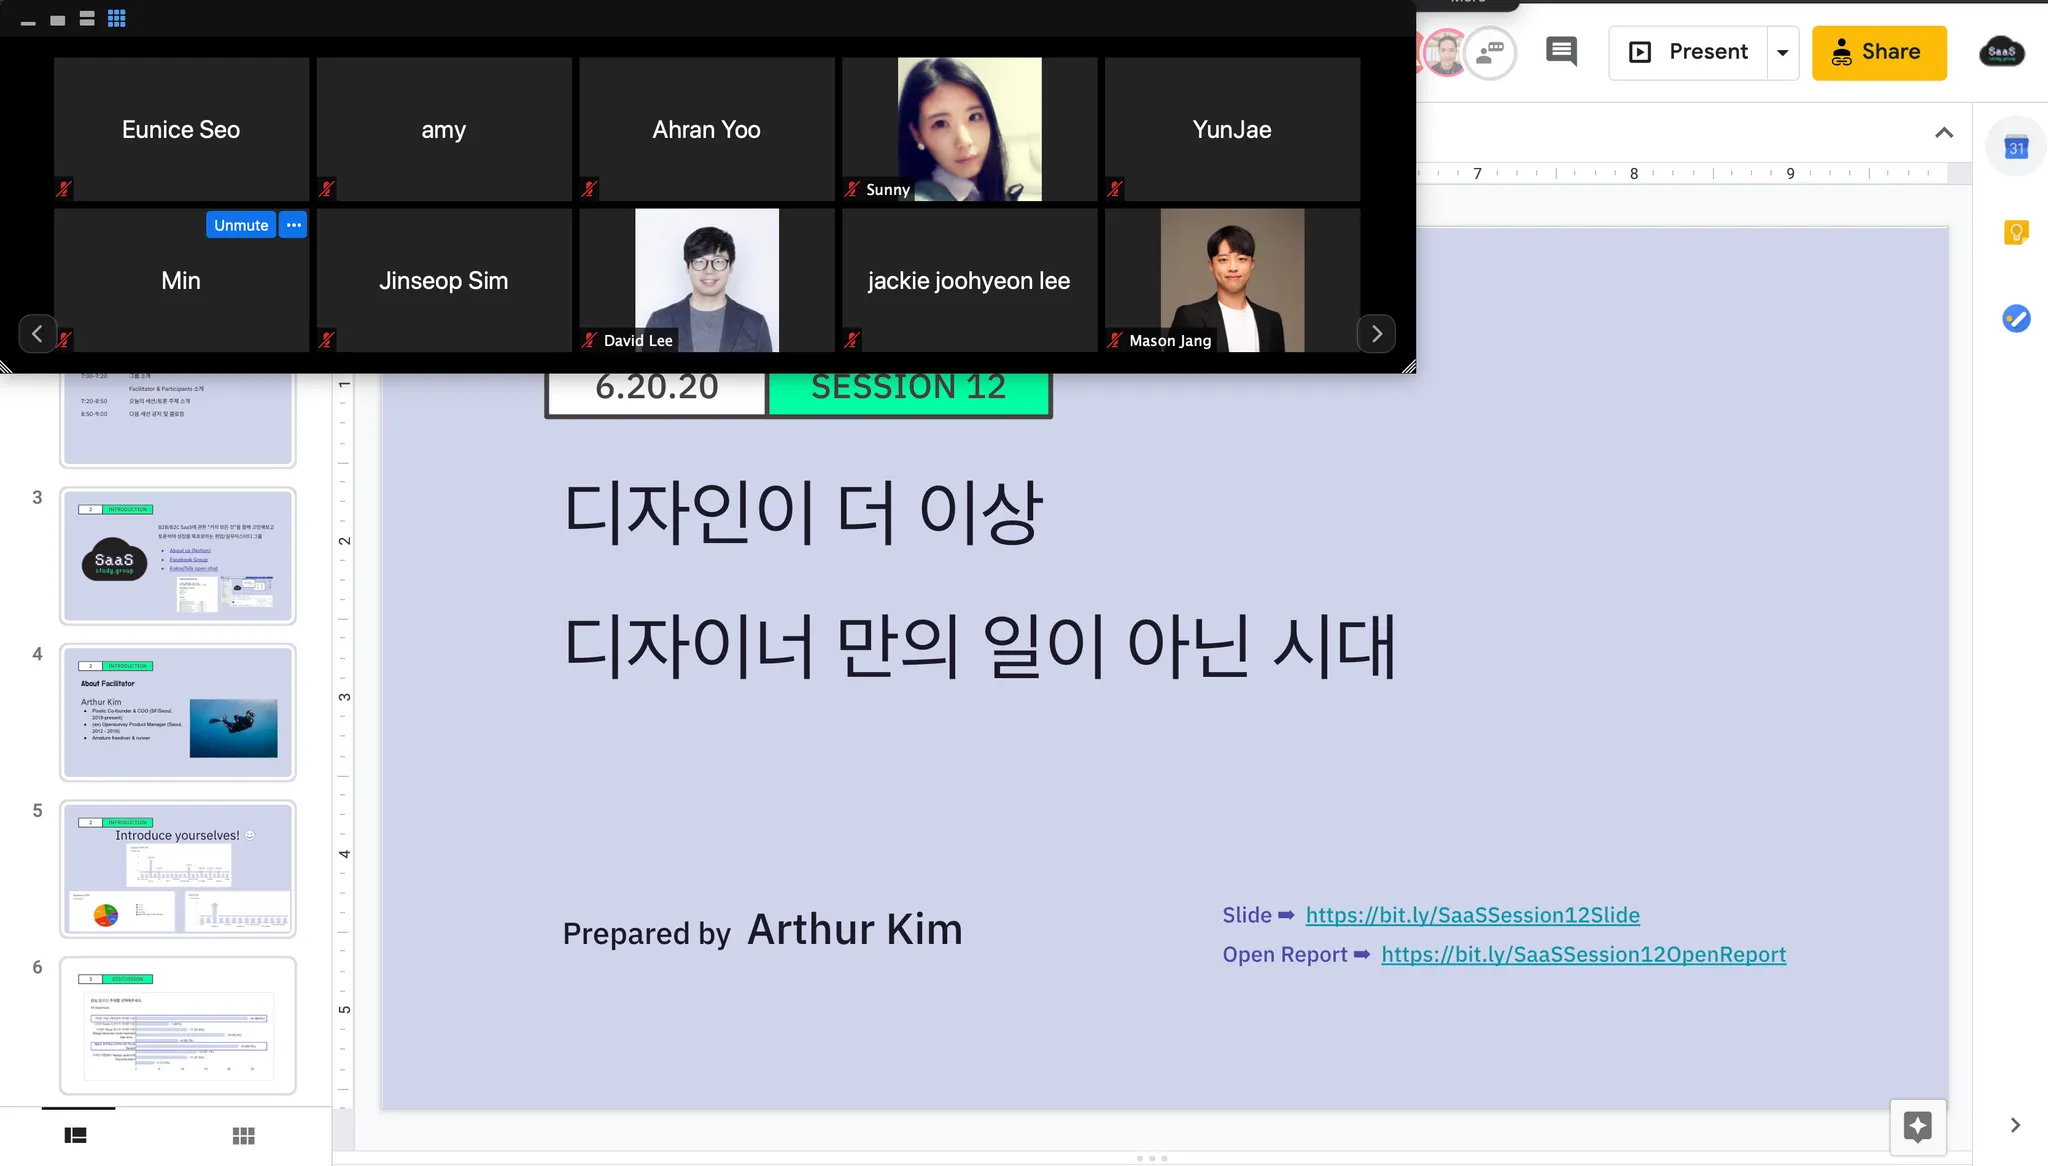This screenshot has height=1166, width=2048.
Task: Open the SaaS account avatar menu
Action: click(x=2001, y=52)
